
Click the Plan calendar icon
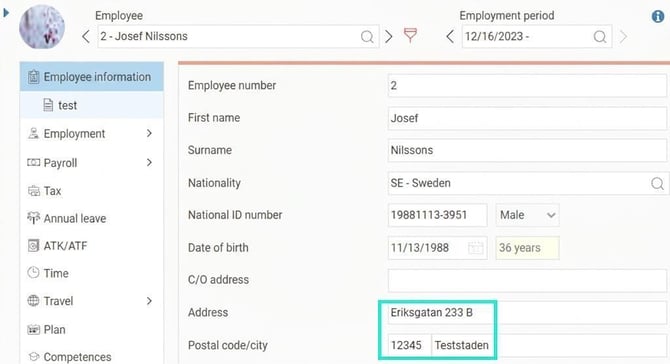[33, 329]
